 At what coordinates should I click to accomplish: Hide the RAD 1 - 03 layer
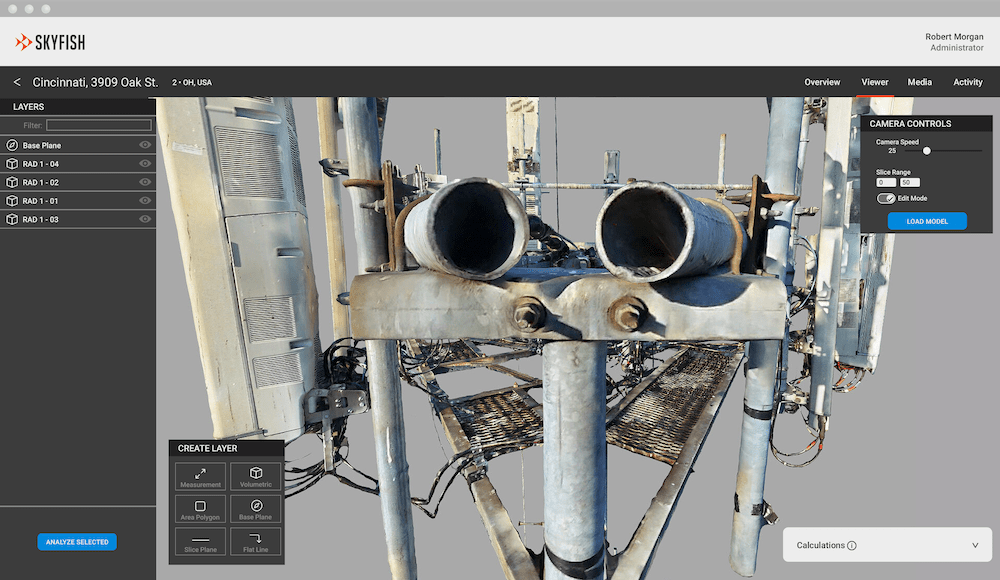coord(145,219)
